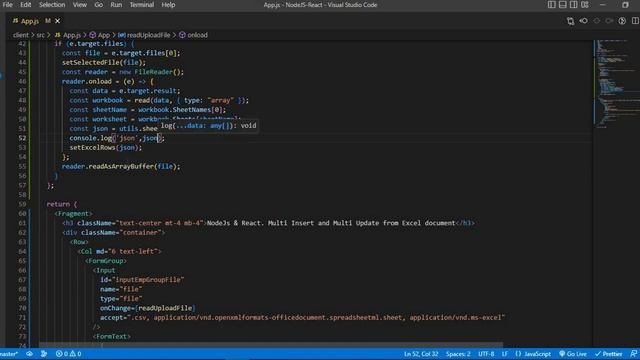The width and height of the screenshot is (640, 360).
Task: Click the greyed forward navigation icon
Action: [x=609, y=21]
